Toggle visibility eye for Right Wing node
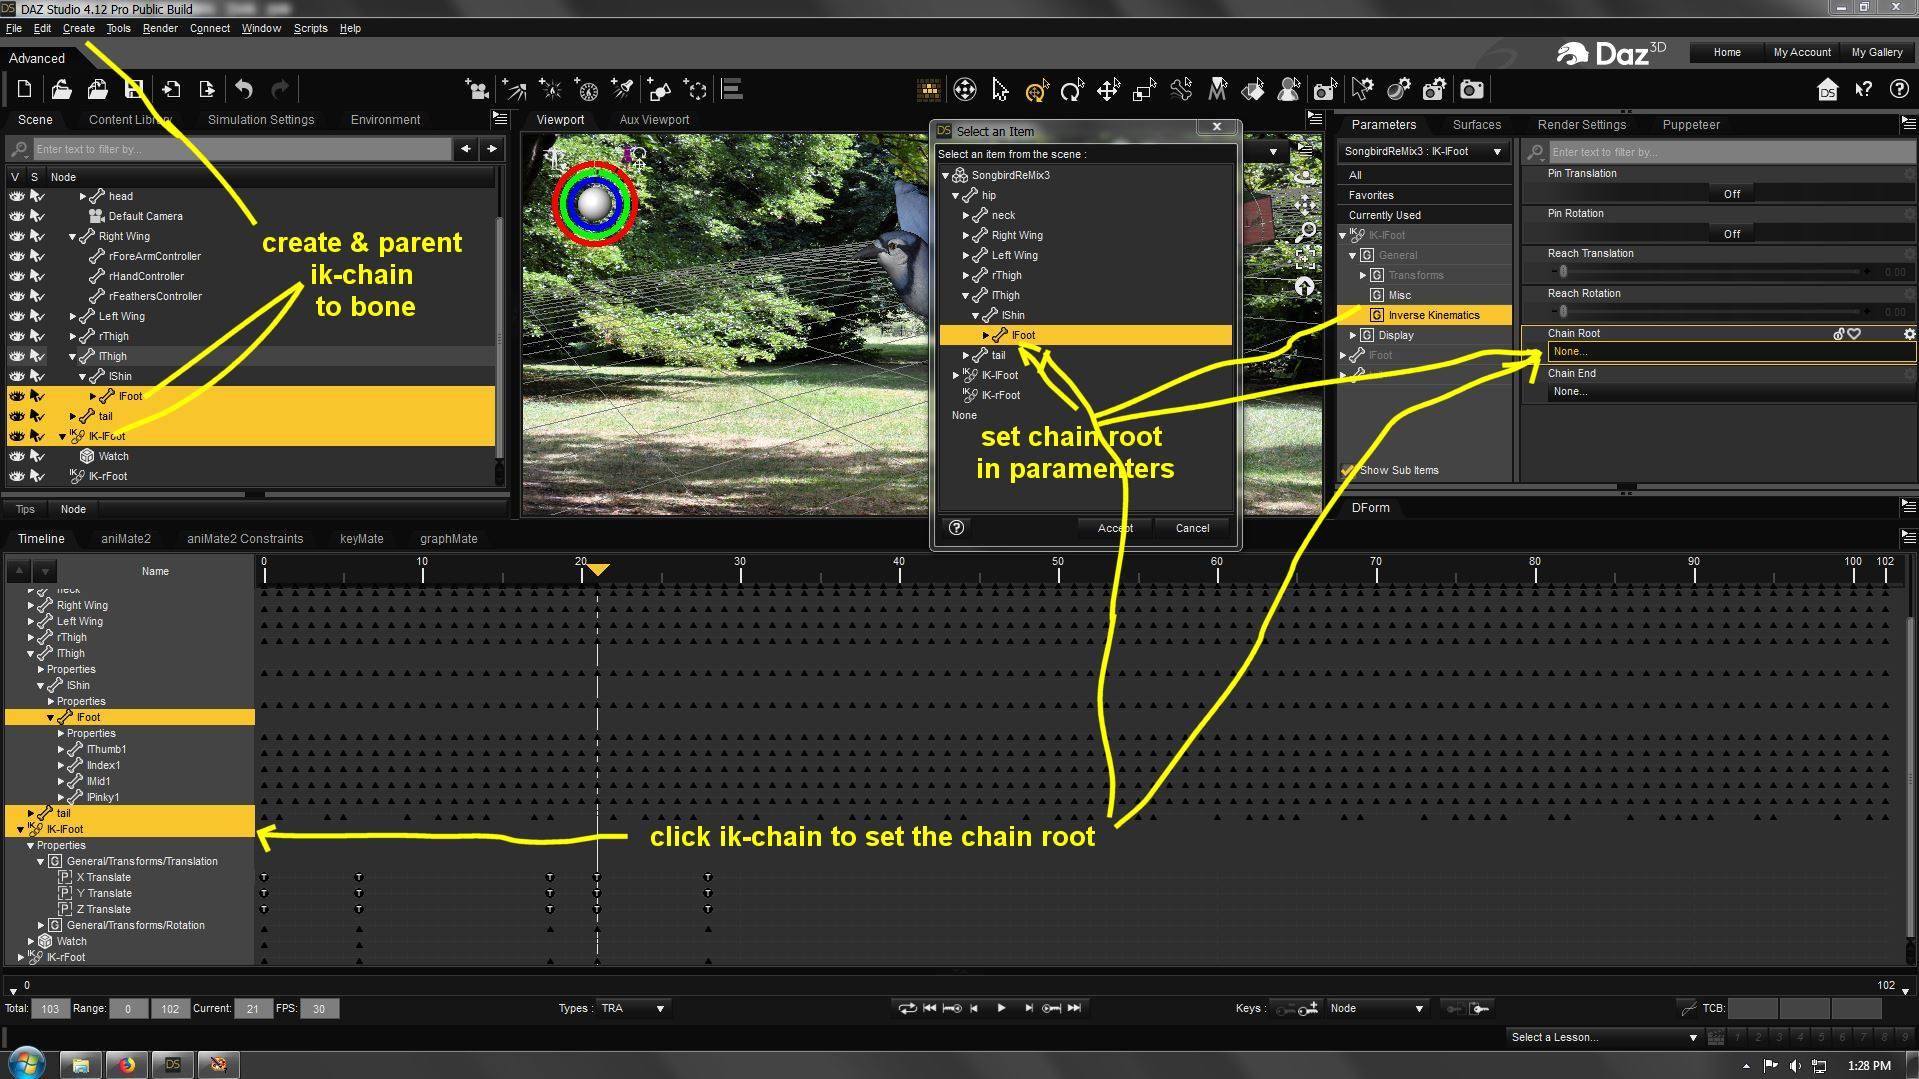This screenshot has height=1079, width=1919. coord(16,236)
